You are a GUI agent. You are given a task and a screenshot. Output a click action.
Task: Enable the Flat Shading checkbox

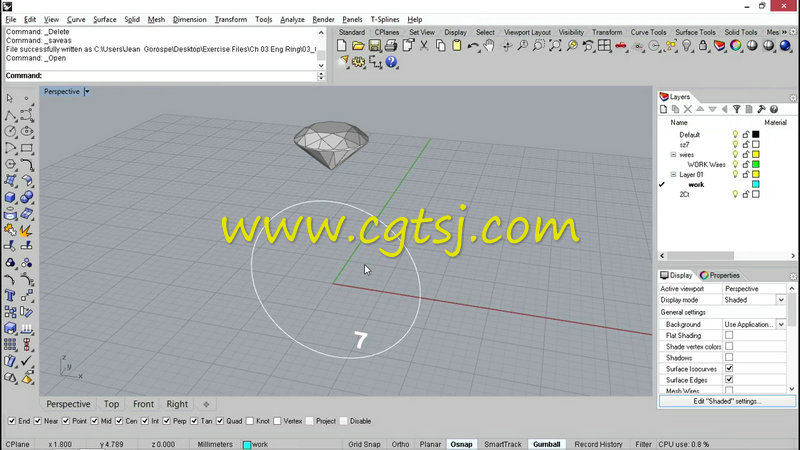[x=729, y=335]
